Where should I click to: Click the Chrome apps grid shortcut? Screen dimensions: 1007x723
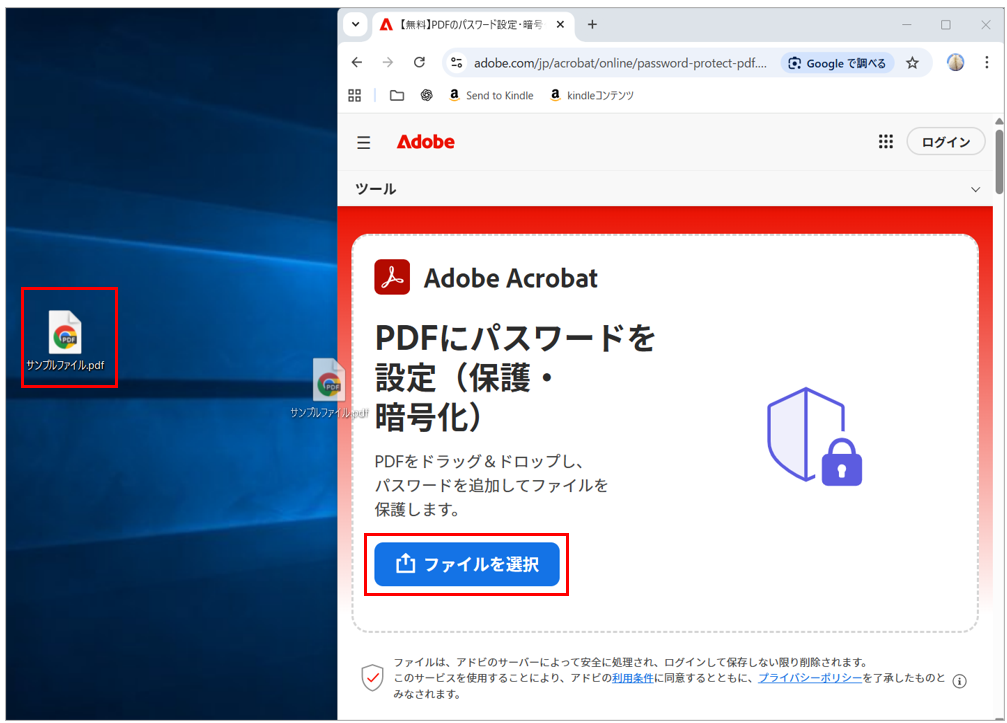point(354,96)
